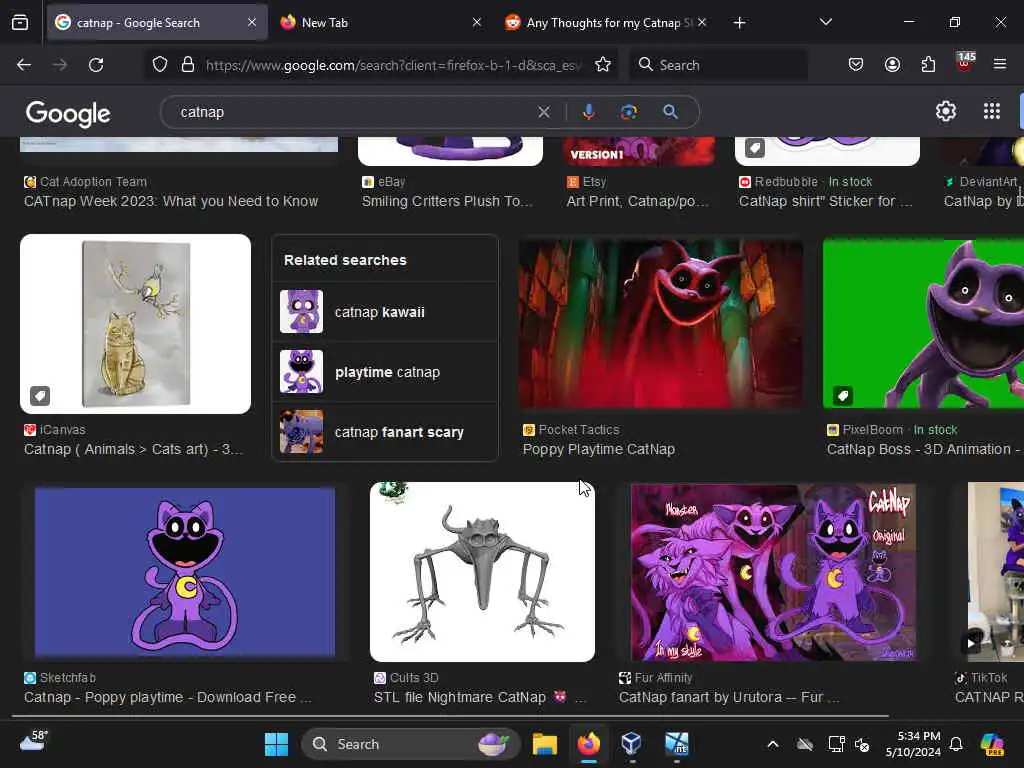View site security padlock info
1024x768 pixels.
(x=188, y=65)
